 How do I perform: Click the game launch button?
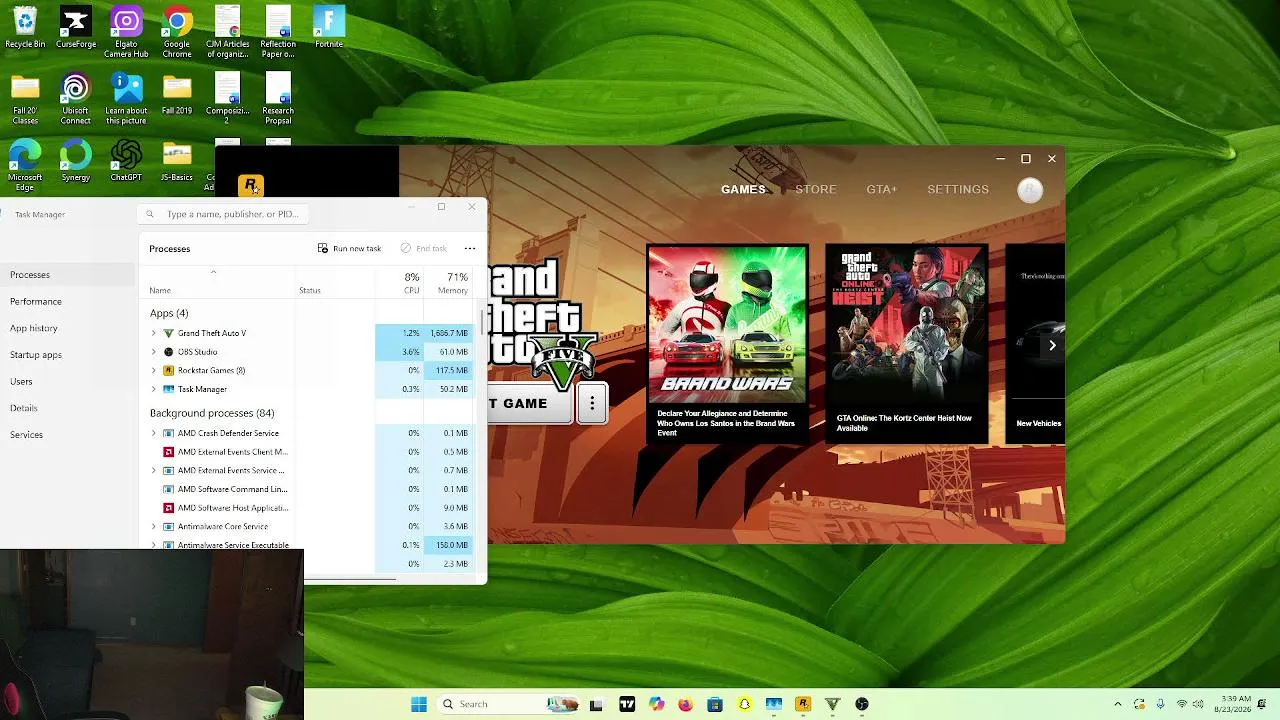point(530,403)
